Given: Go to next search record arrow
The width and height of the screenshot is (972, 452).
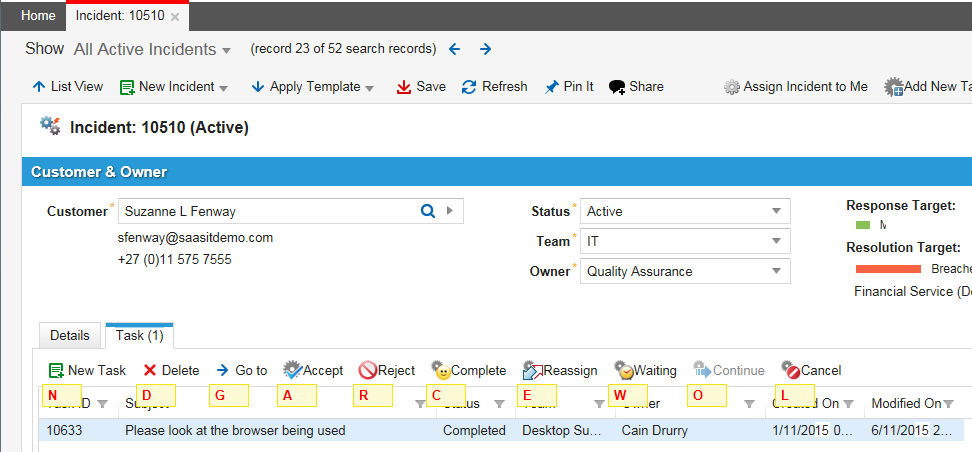Looking at the screenshot, I should click(485, 49).
